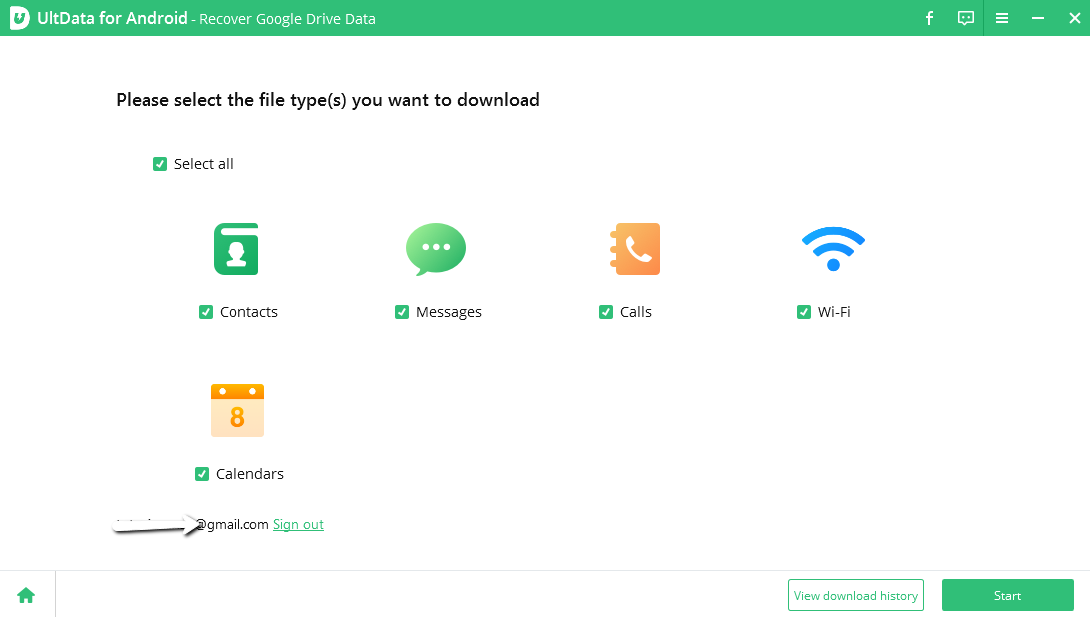The width and height of the screenshot is (1090, 617).
Task: Open the Facebook page icon in title bar
Action: 929,18
